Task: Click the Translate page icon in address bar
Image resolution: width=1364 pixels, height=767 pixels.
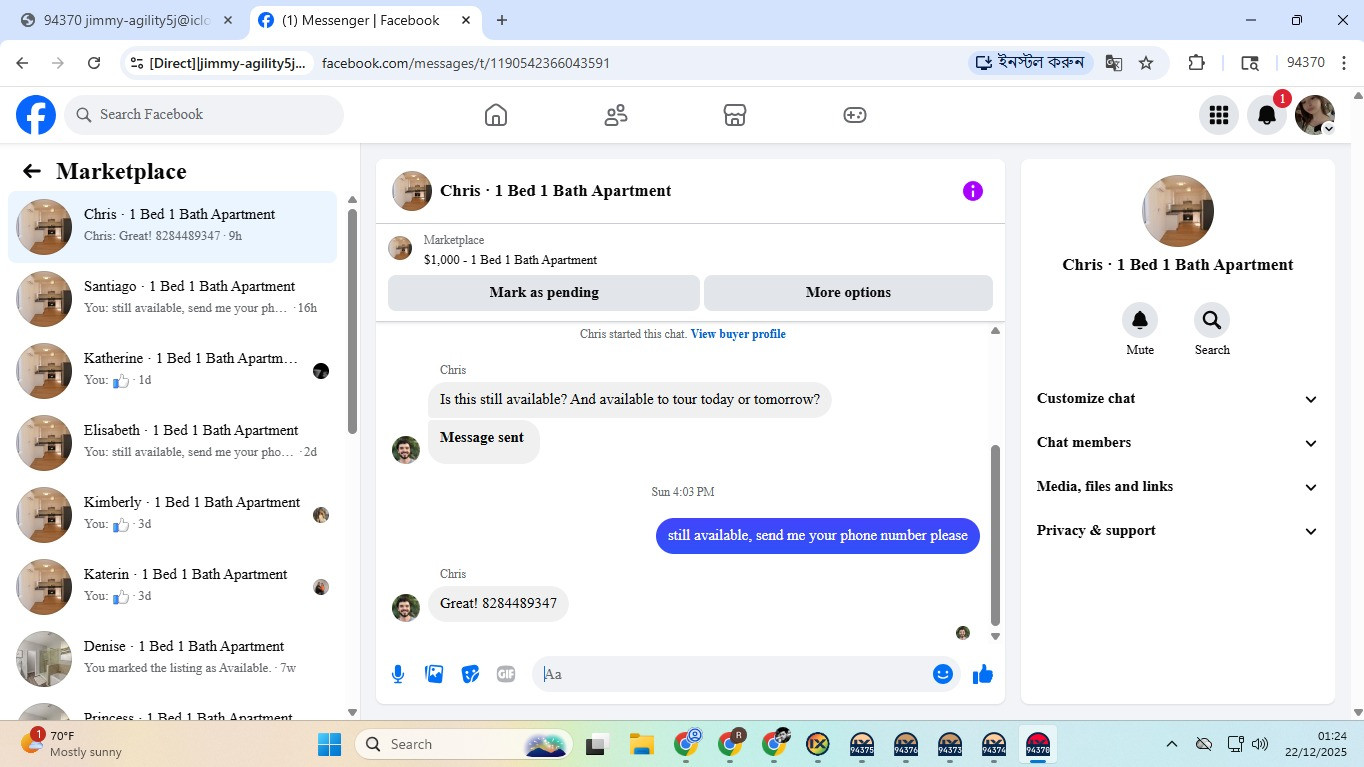Action: click(x=1113, y=63)
